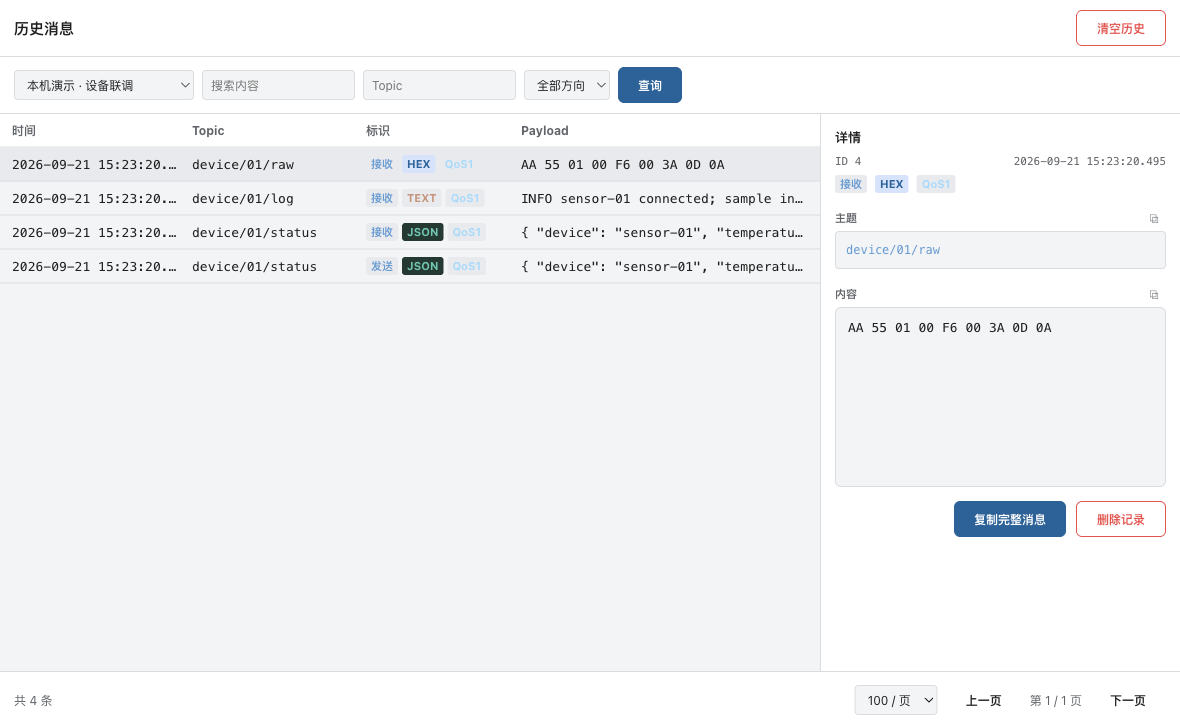Click 复制完整消息 button

1009,519
